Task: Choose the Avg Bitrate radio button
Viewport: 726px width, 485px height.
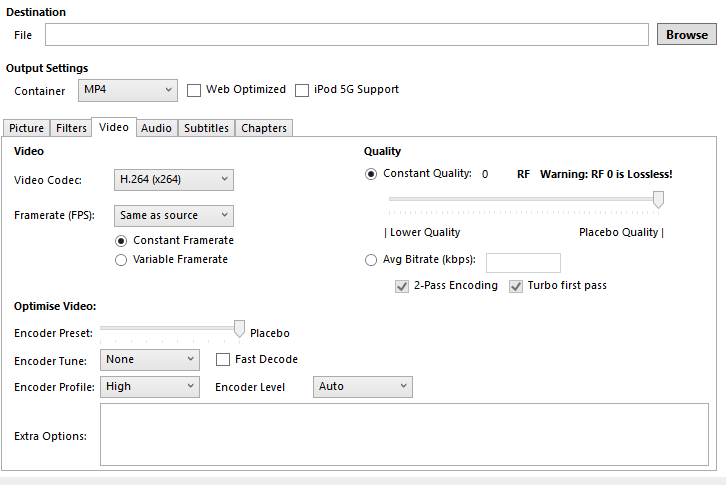Action: tap(372, 261)
